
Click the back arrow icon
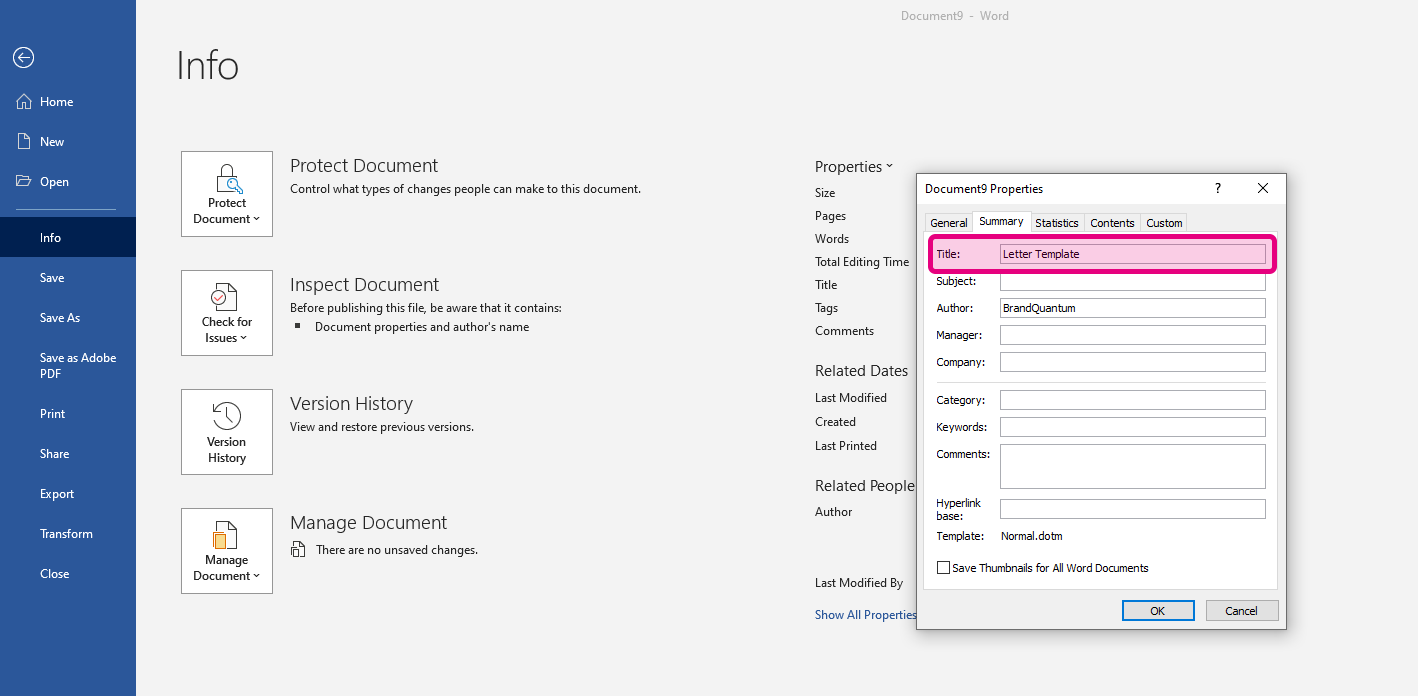[x=23, y=58]
